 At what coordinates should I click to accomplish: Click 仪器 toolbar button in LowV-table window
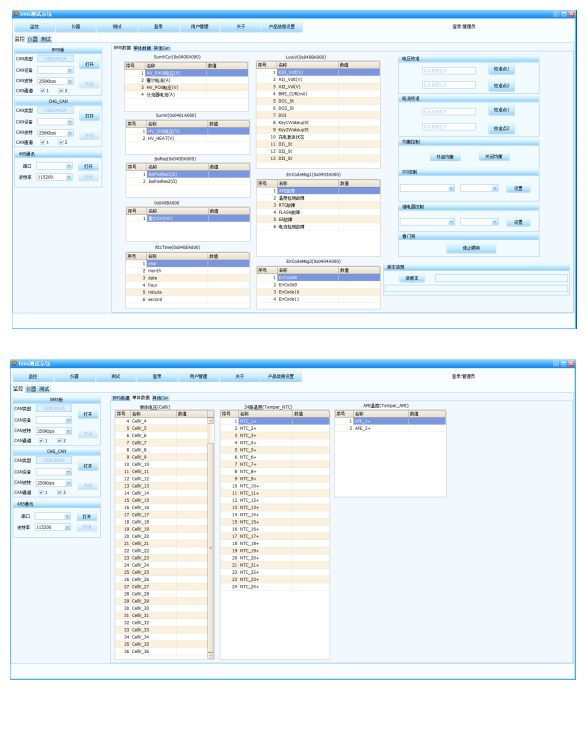click(x=76, y=27)
